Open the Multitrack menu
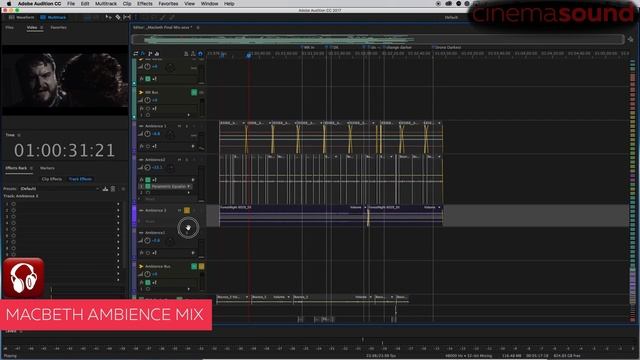 click(106, 4)
